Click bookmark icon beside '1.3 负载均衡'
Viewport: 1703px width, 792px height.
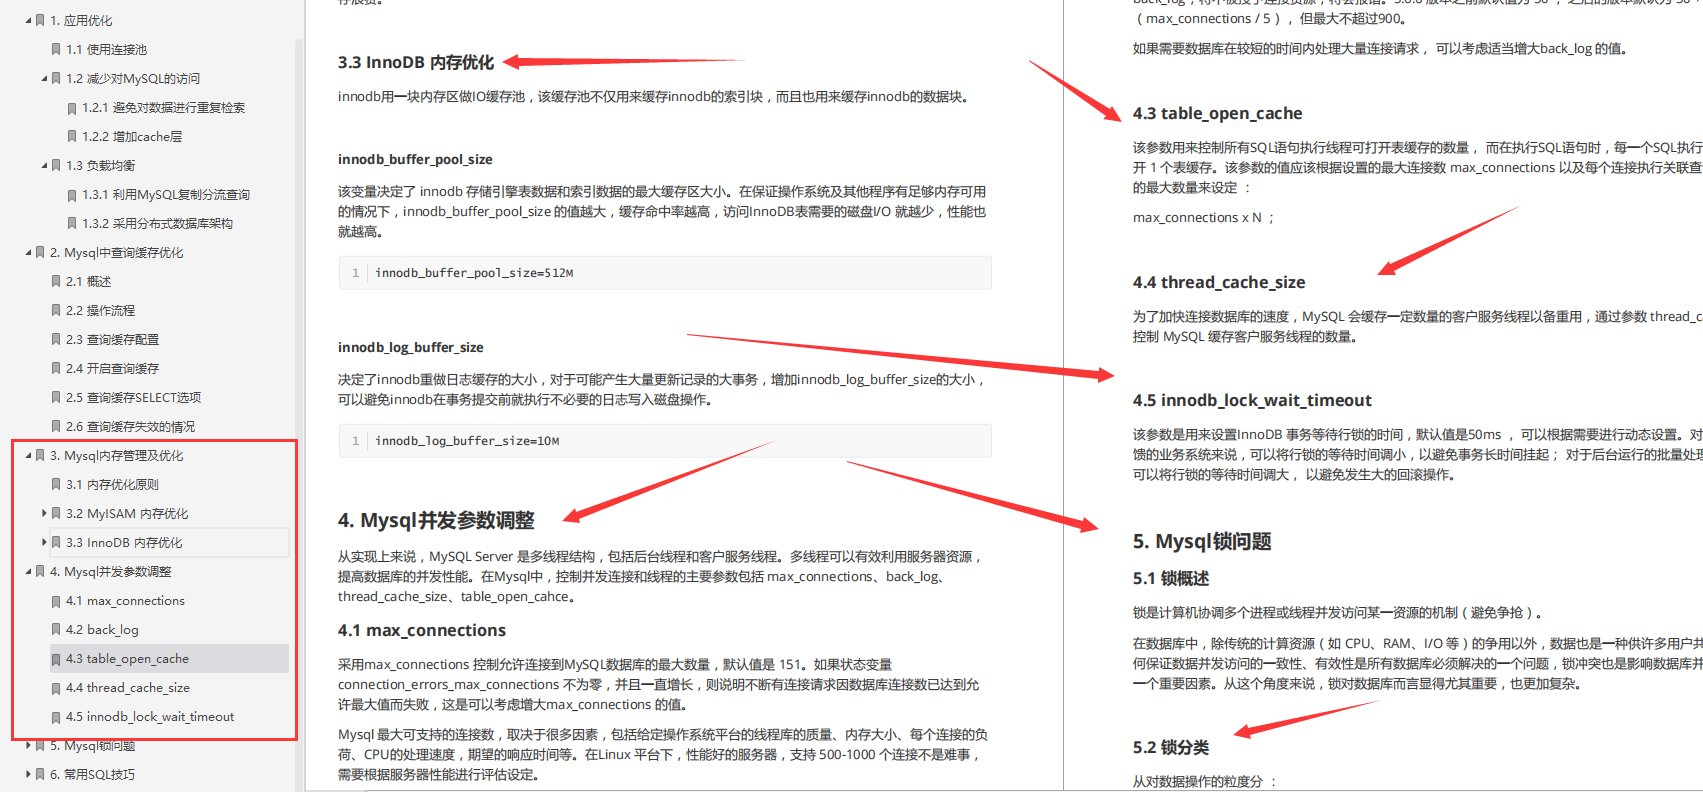[56, 165]
